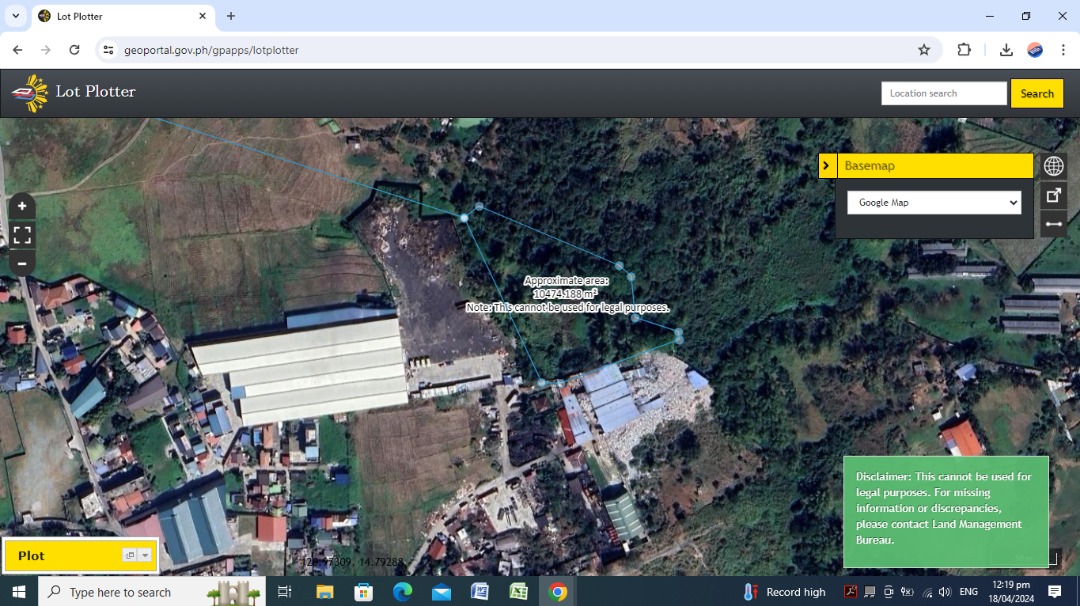
Task: Select the measure distance tool icon
Action: (1054, 224)
